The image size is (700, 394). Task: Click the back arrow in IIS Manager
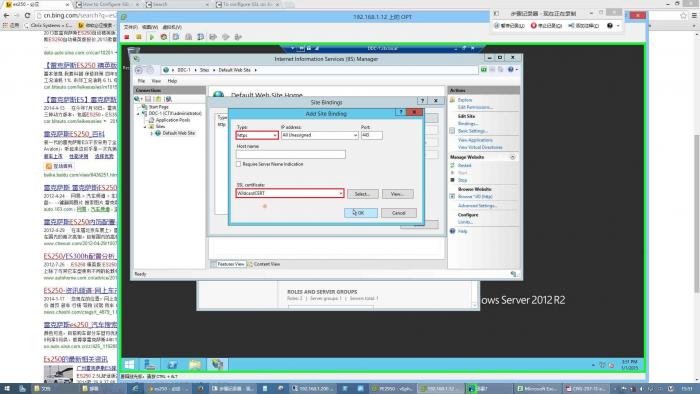139,70
